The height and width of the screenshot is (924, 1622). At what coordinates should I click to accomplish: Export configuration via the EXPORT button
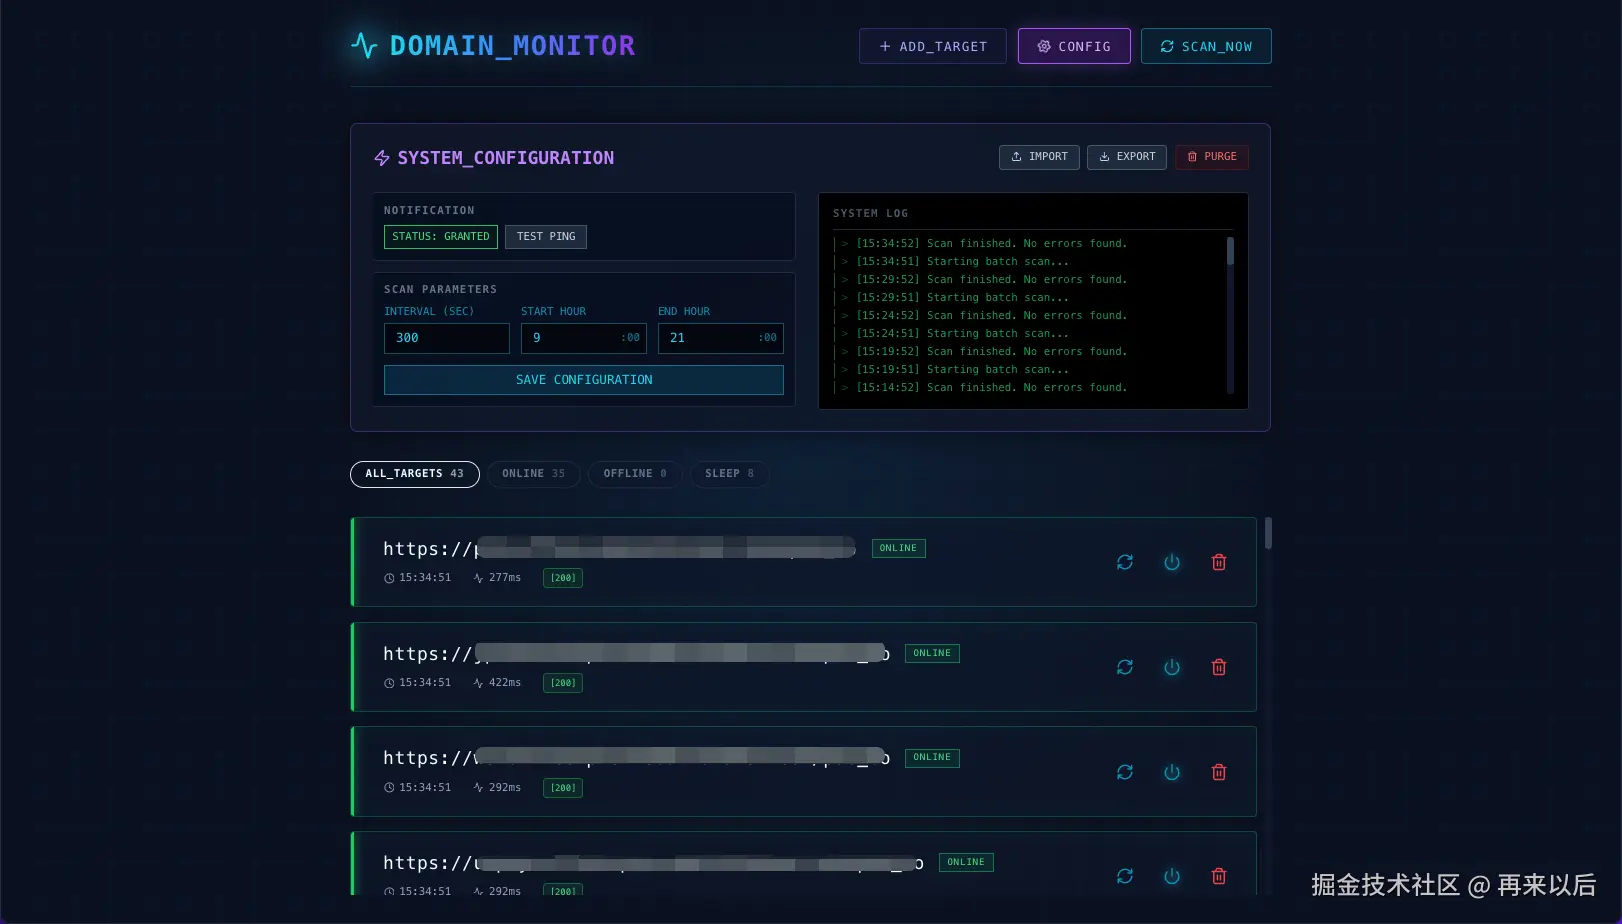click(1127, 157)
